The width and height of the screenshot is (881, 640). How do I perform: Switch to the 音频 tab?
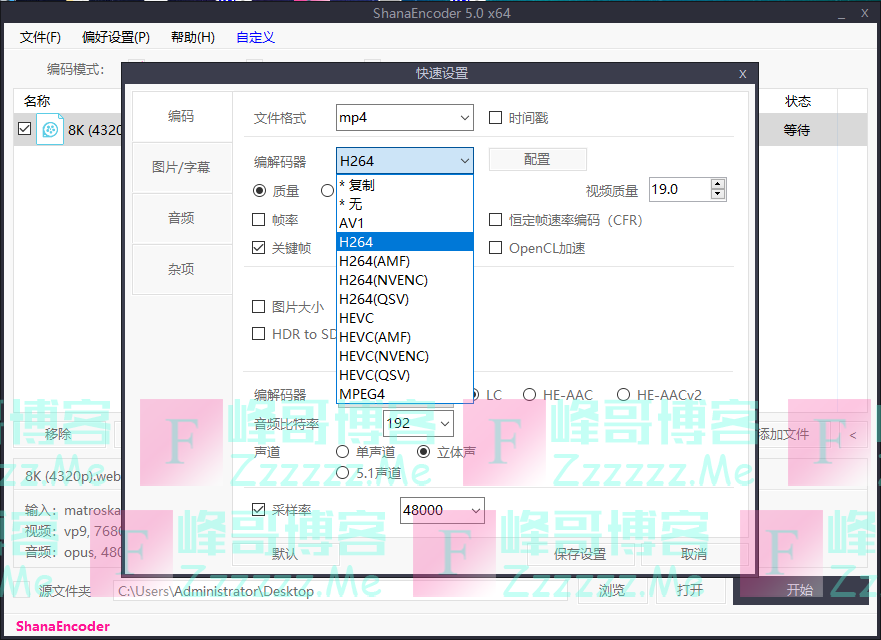pos(181,218)
